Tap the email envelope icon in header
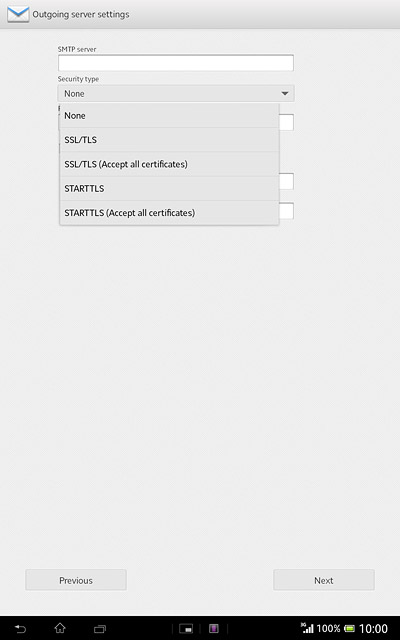 [x=18, y=14]
